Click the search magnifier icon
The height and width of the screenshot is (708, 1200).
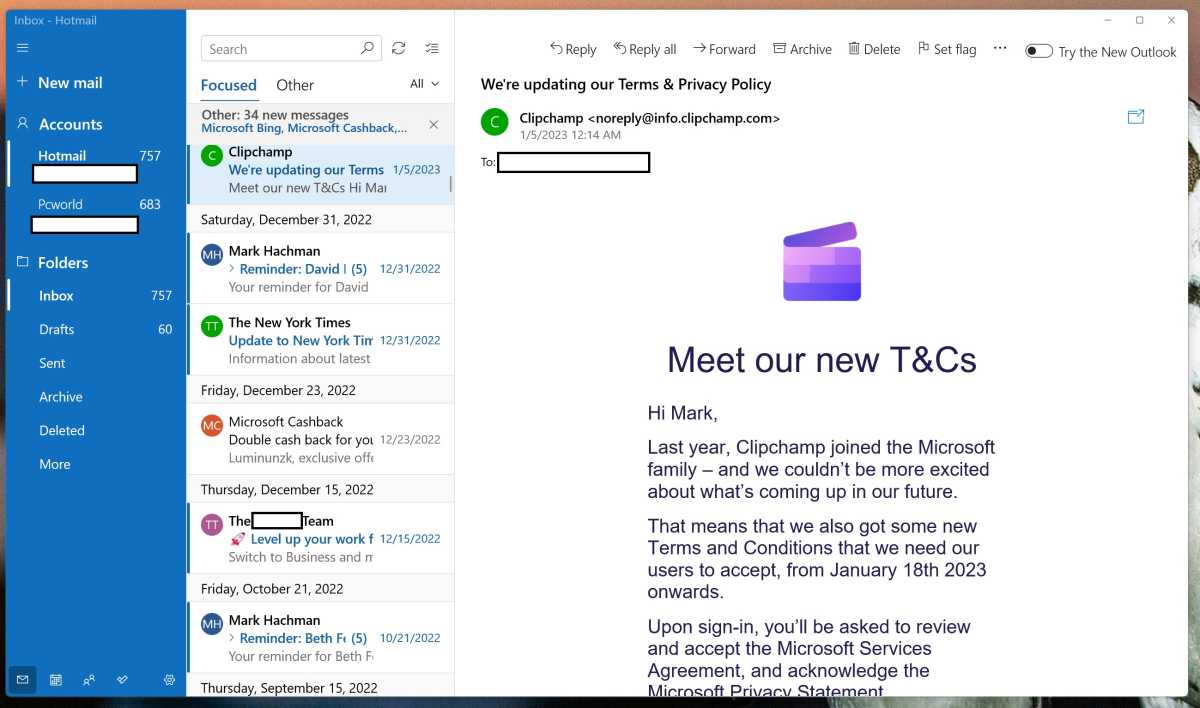(x=368, y=48)
